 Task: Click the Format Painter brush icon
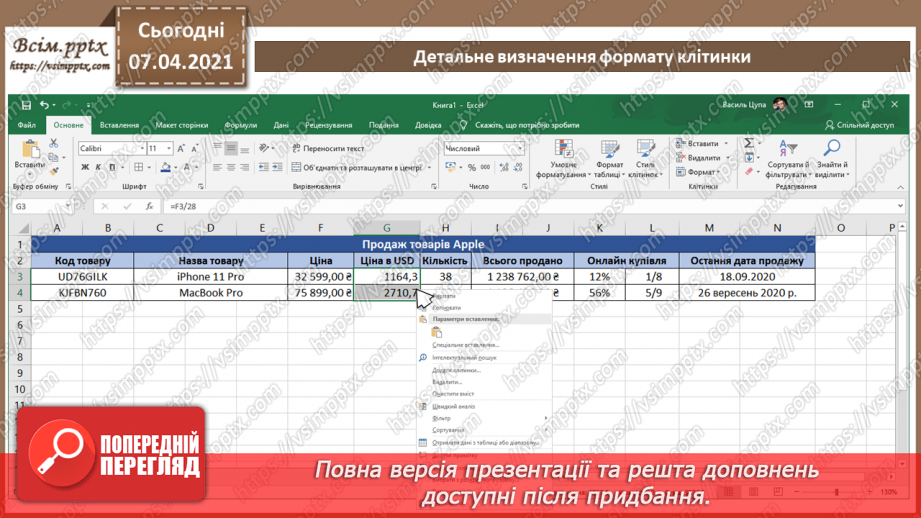coord(53,171)
